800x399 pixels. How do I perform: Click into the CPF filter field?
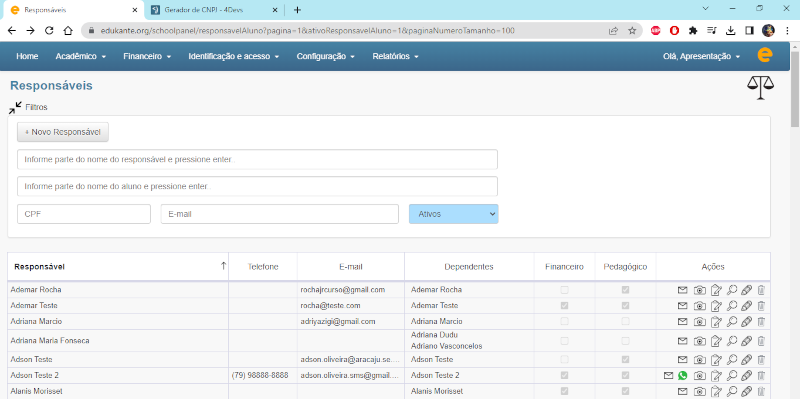tap(84, 214)
